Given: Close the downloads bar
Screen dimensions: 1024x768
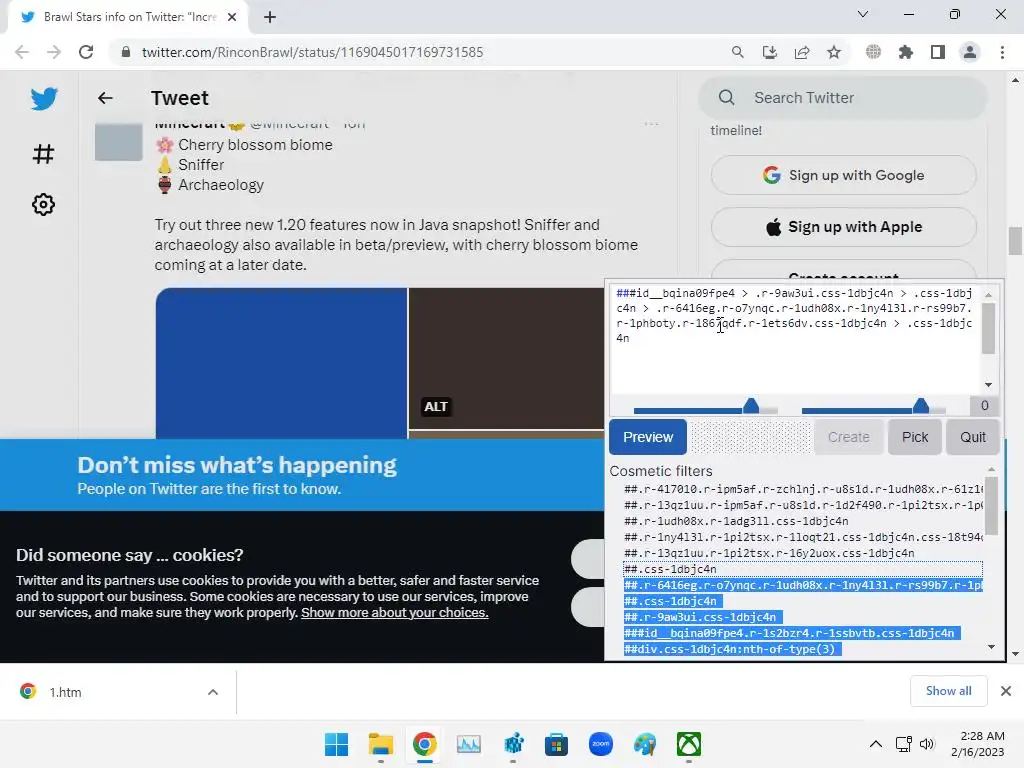Looking at the screenshot, I should pos(1006,691).
